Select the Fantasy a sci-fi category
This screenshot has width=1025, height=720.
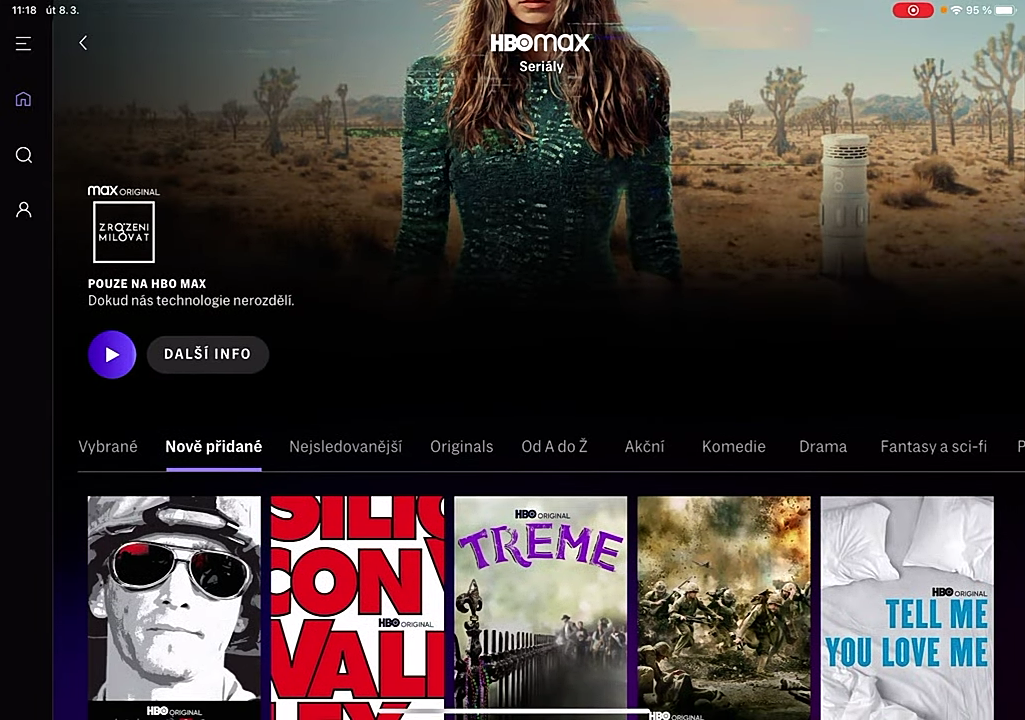click(933, 446)
